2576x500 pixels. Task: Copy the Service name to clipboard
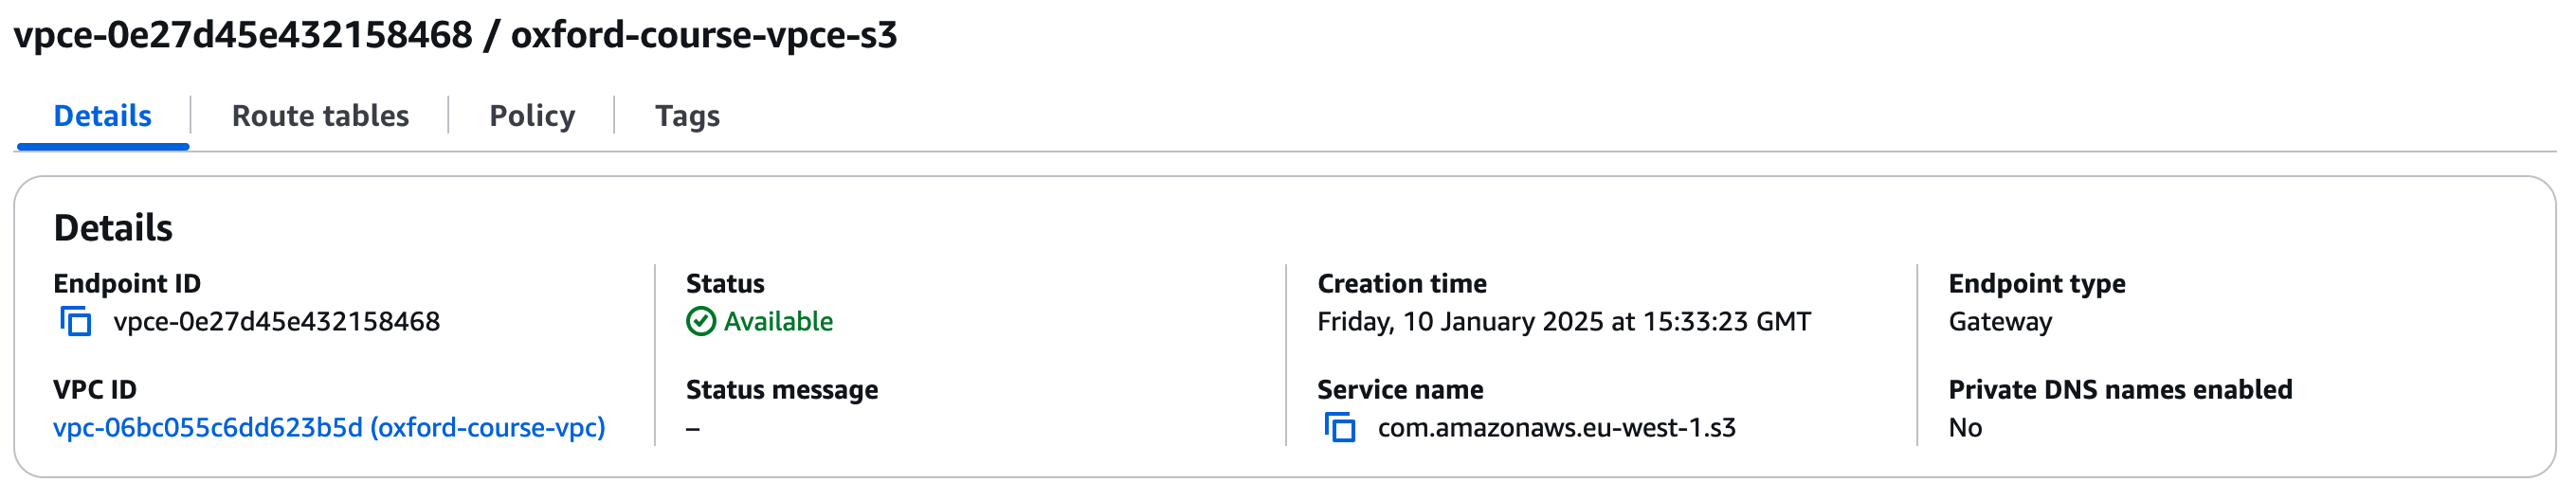1340,428
